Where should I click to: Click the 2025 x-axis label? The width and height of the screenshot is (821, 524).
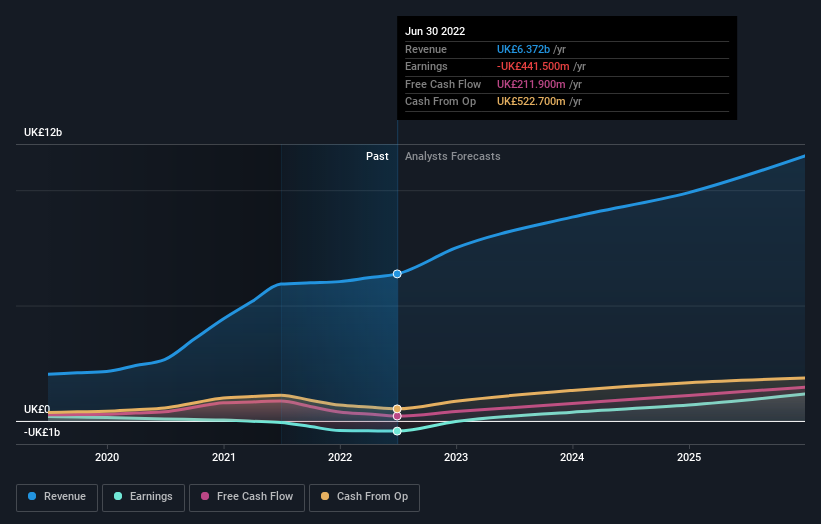pyautogui.click(x=689, y=458)
